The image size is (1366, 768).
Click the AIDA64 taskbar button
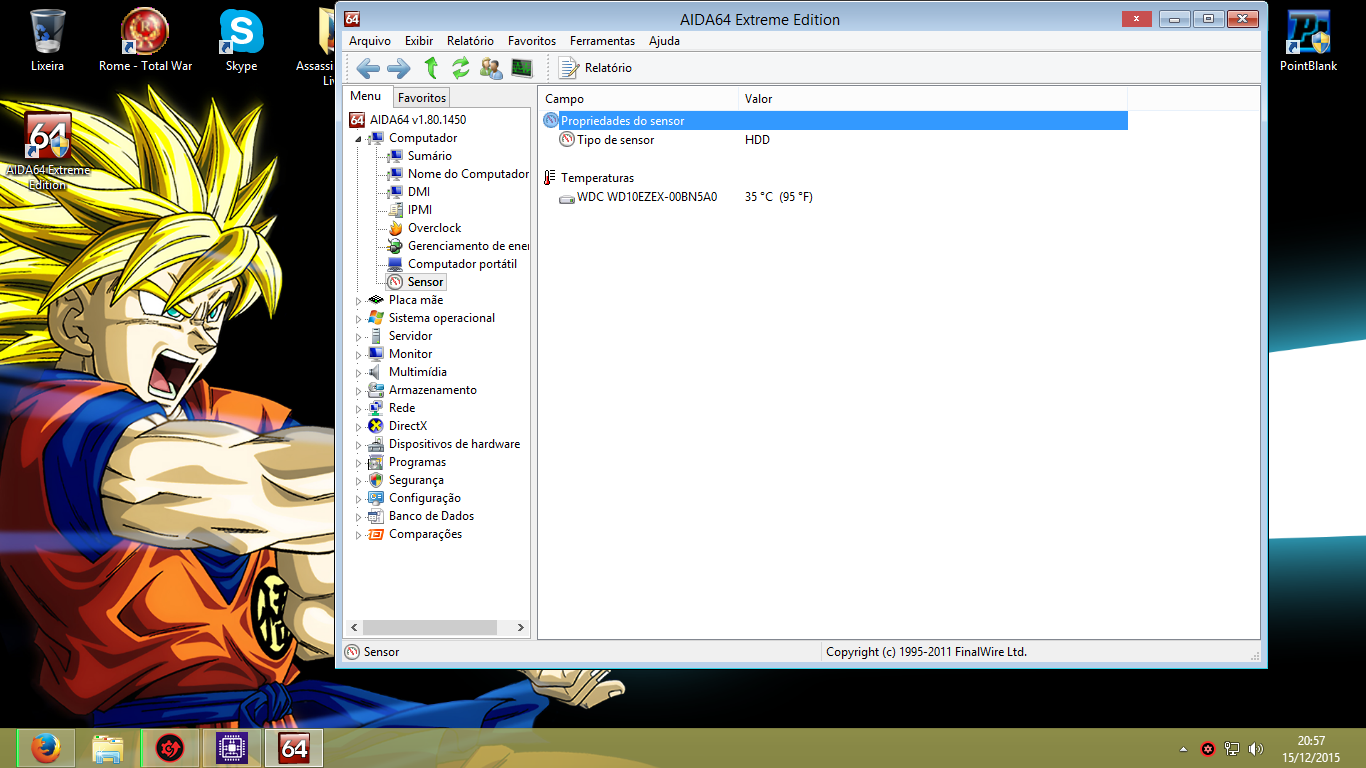point(293,748)
